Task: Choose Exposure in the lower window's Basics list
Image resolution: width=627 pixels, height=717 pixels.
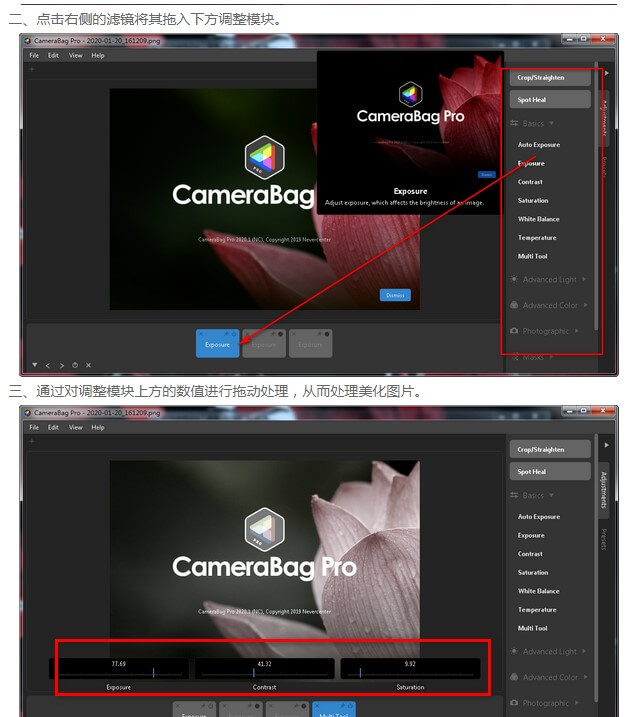Action: tap(531, 535)
